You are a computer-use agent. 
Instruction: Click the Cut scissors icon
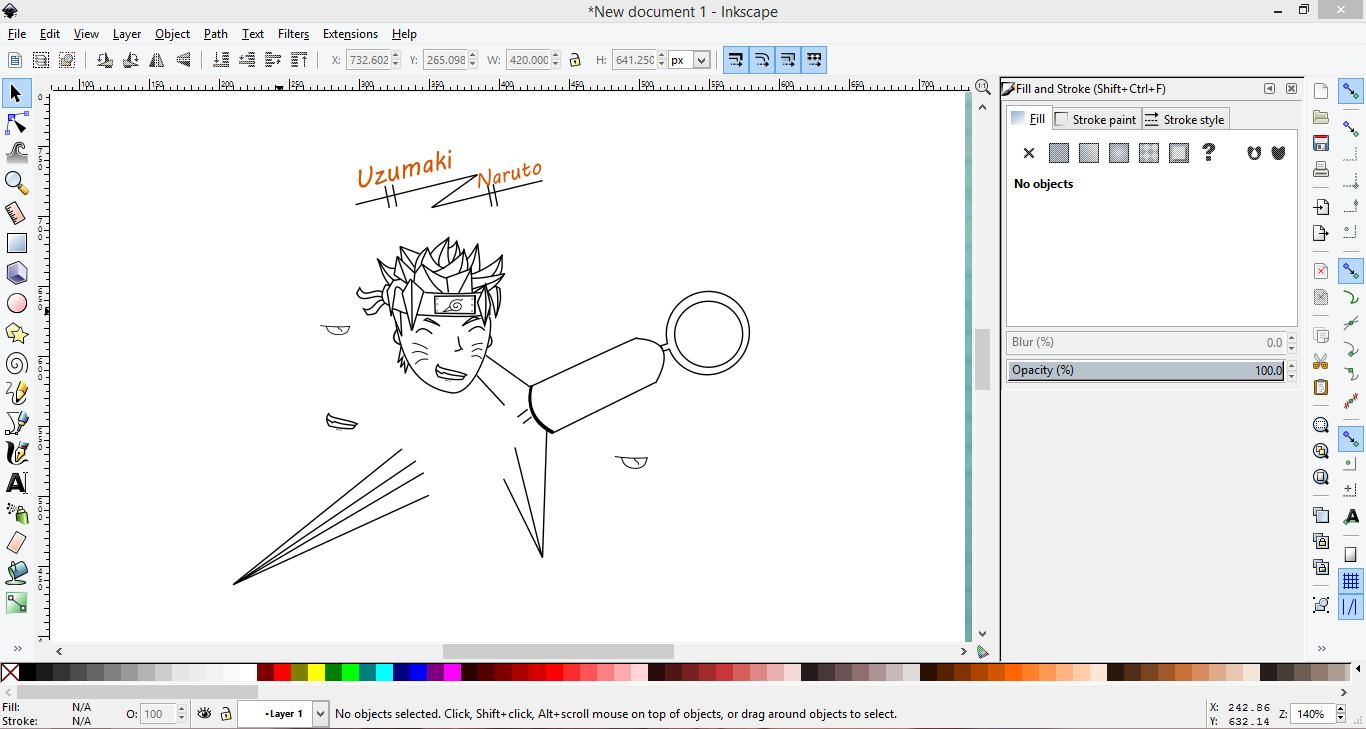click(x=1321, y=361)
